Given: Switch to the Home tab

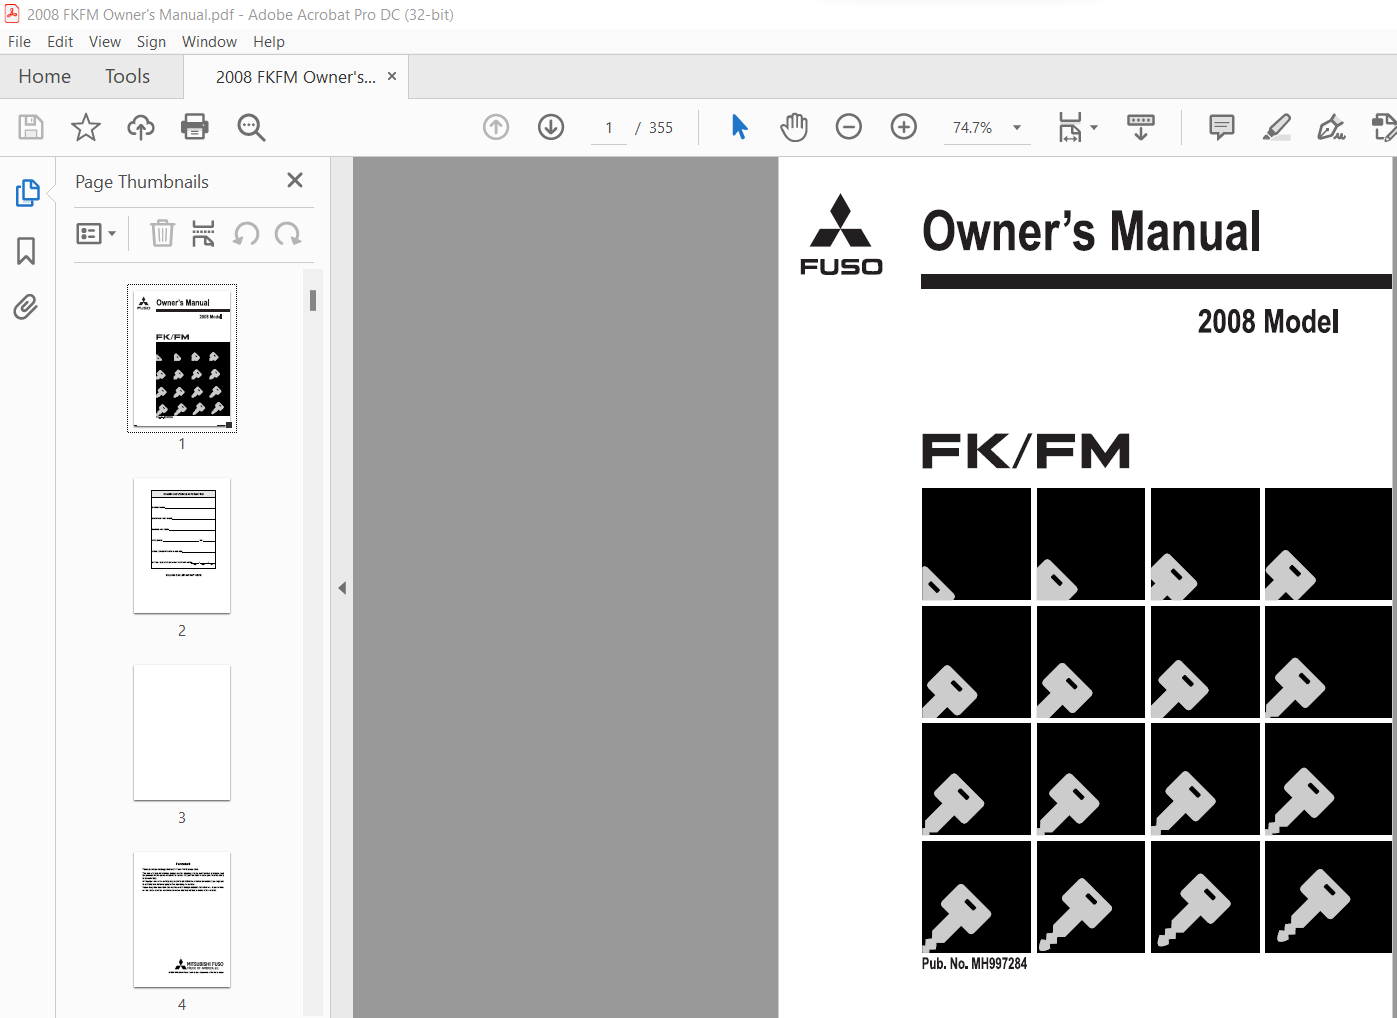Looking at the screenshot, I should tap(44, 77).
